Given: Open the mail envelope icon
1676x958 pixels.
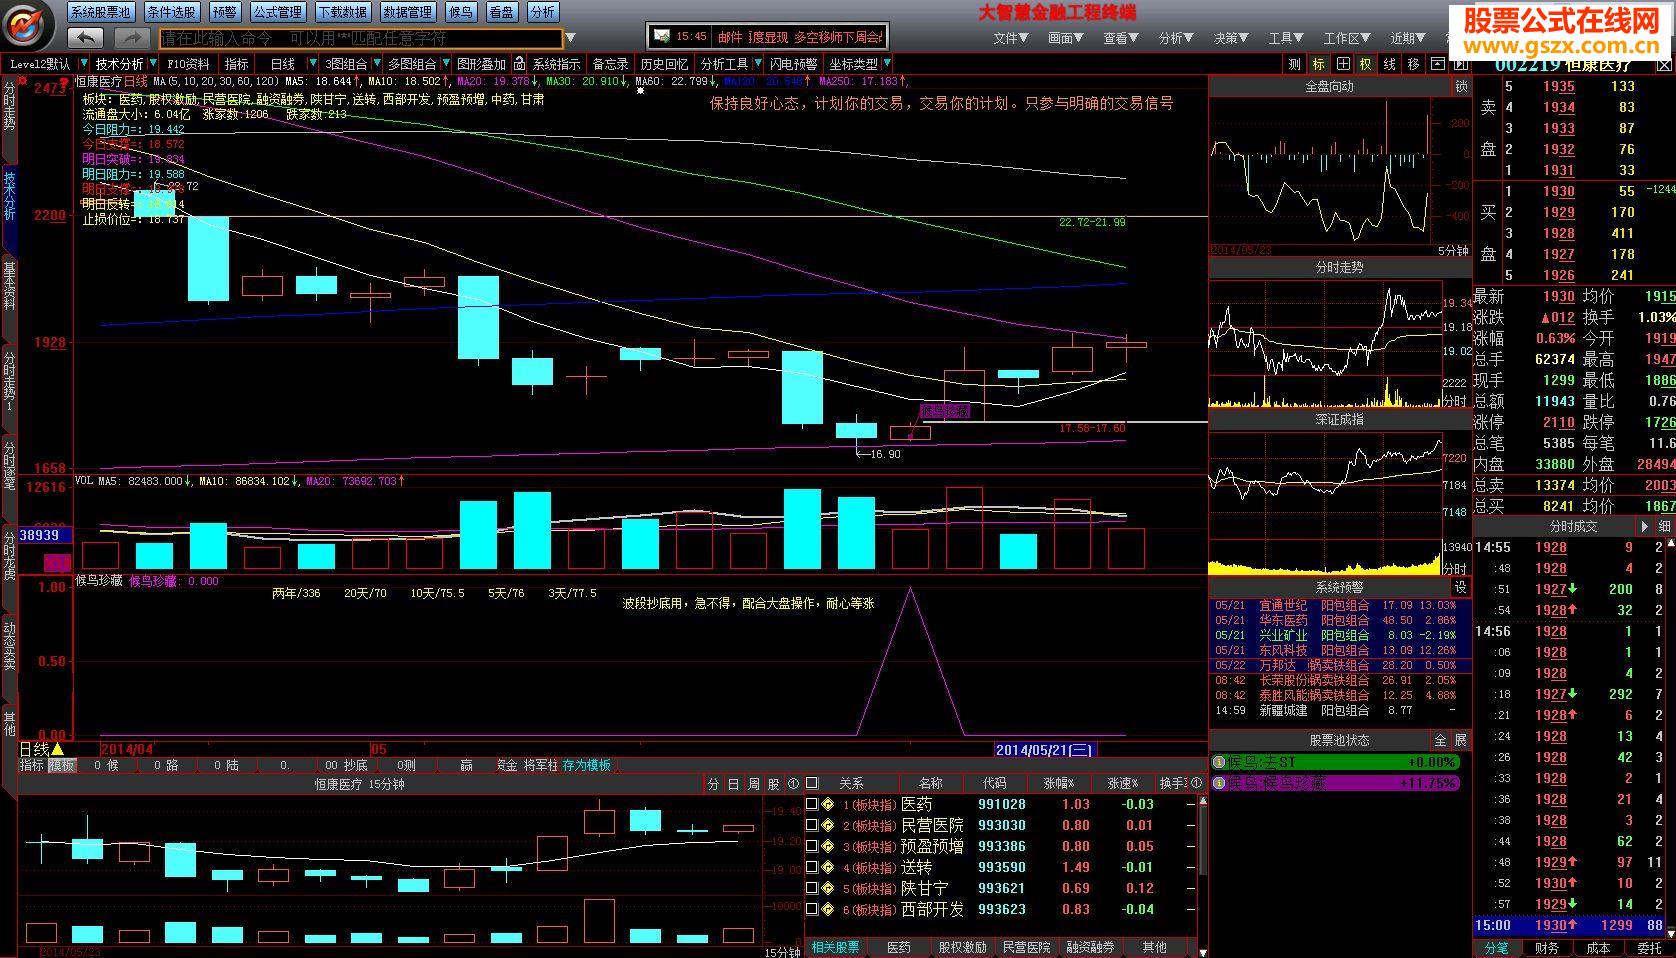Looking at the screenshot, I should [x=661, y=36].
